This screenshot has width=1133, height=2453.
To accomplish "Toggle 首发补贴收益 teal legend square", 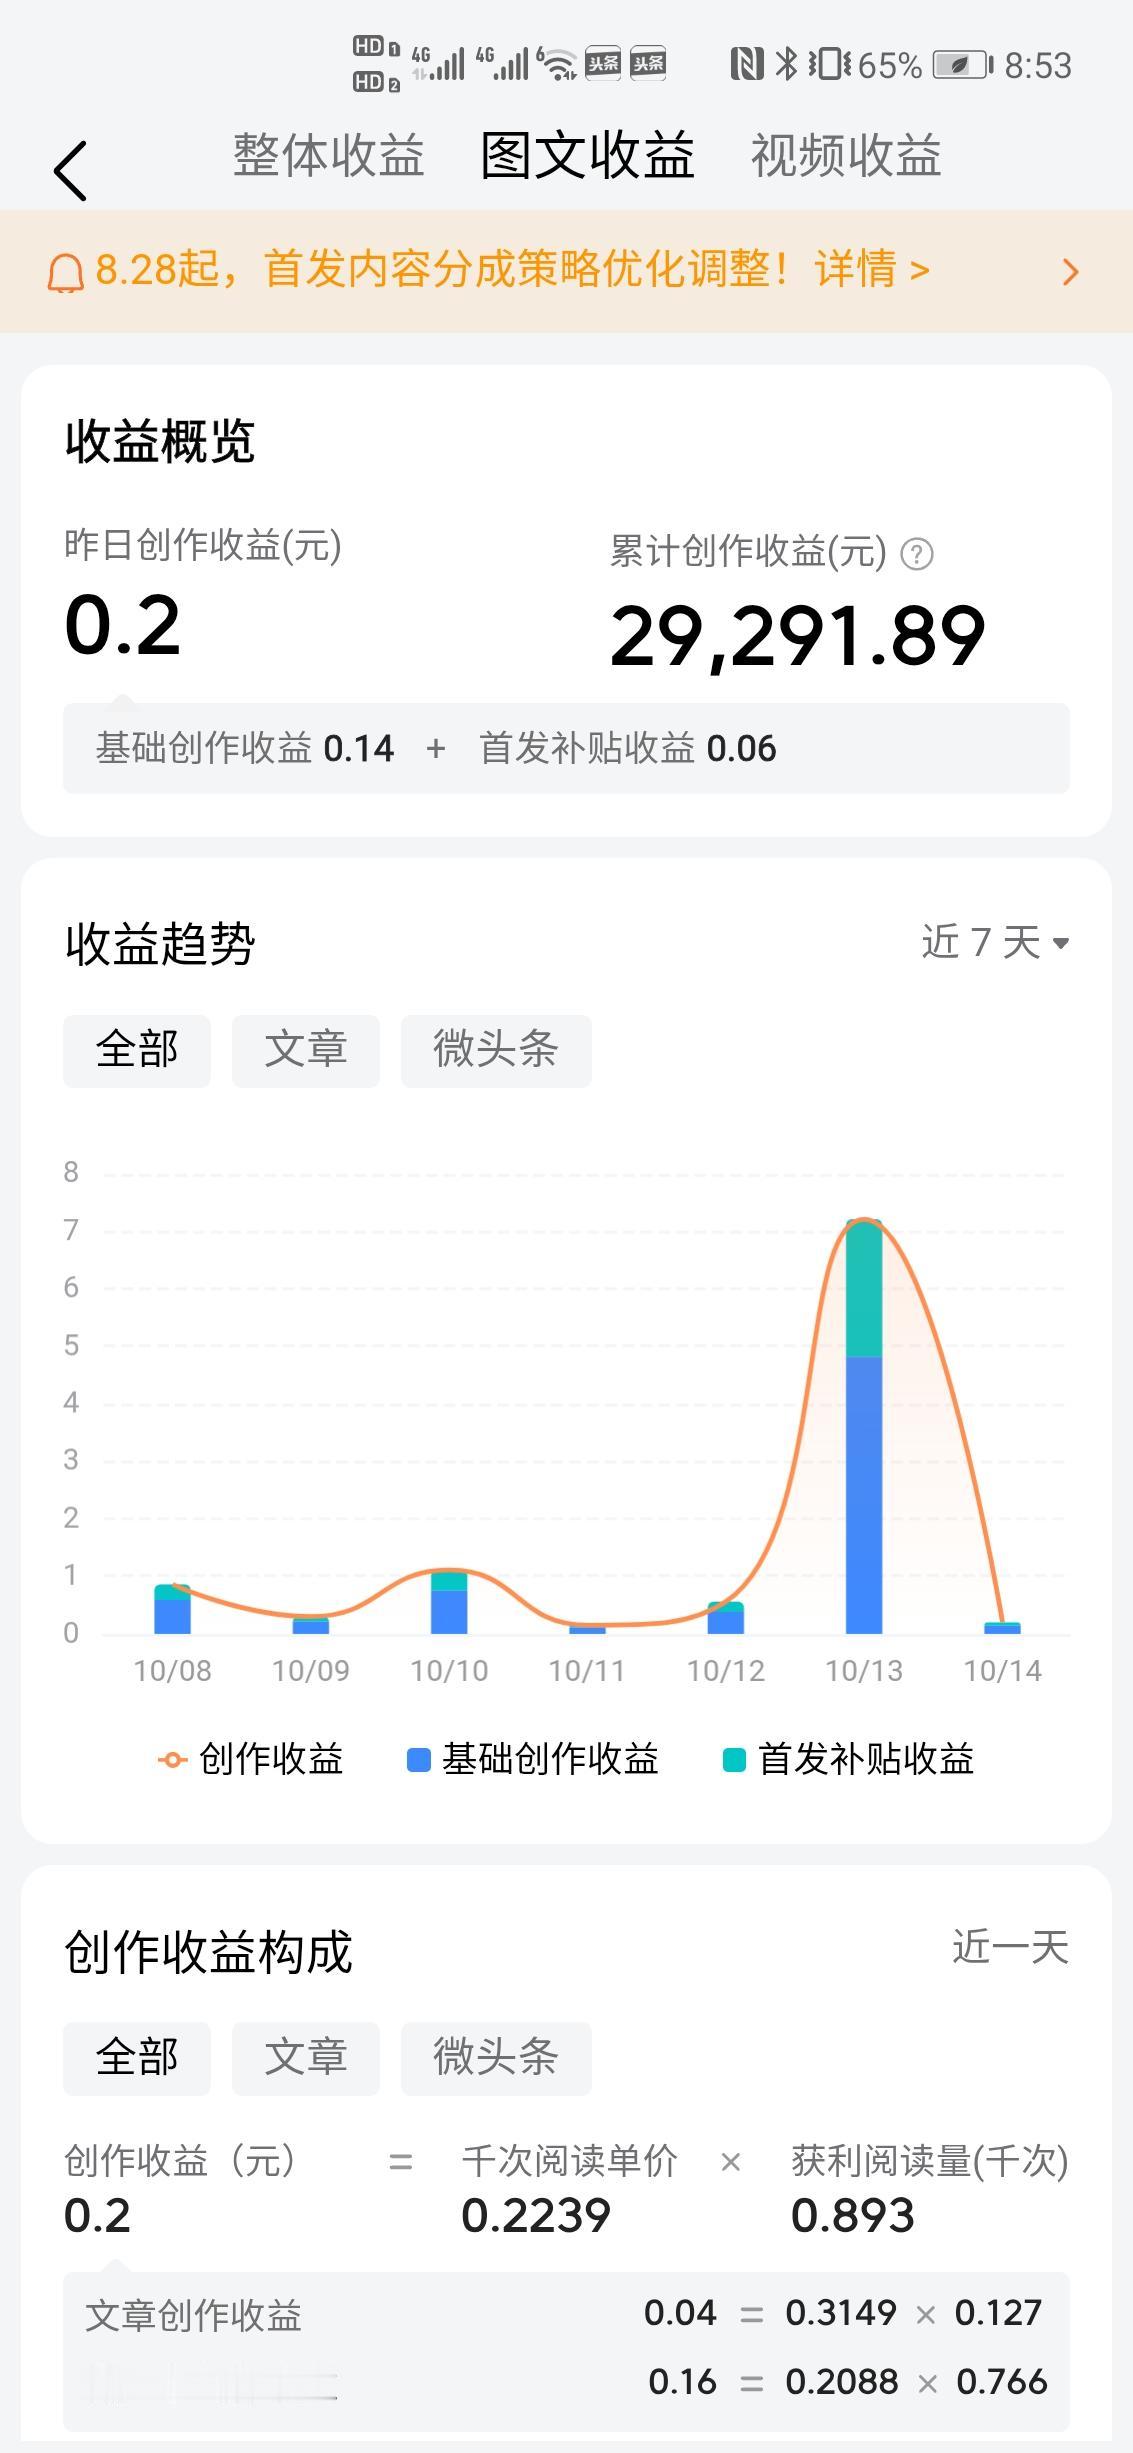I will pyautogui.click(x=734, y=1759).
